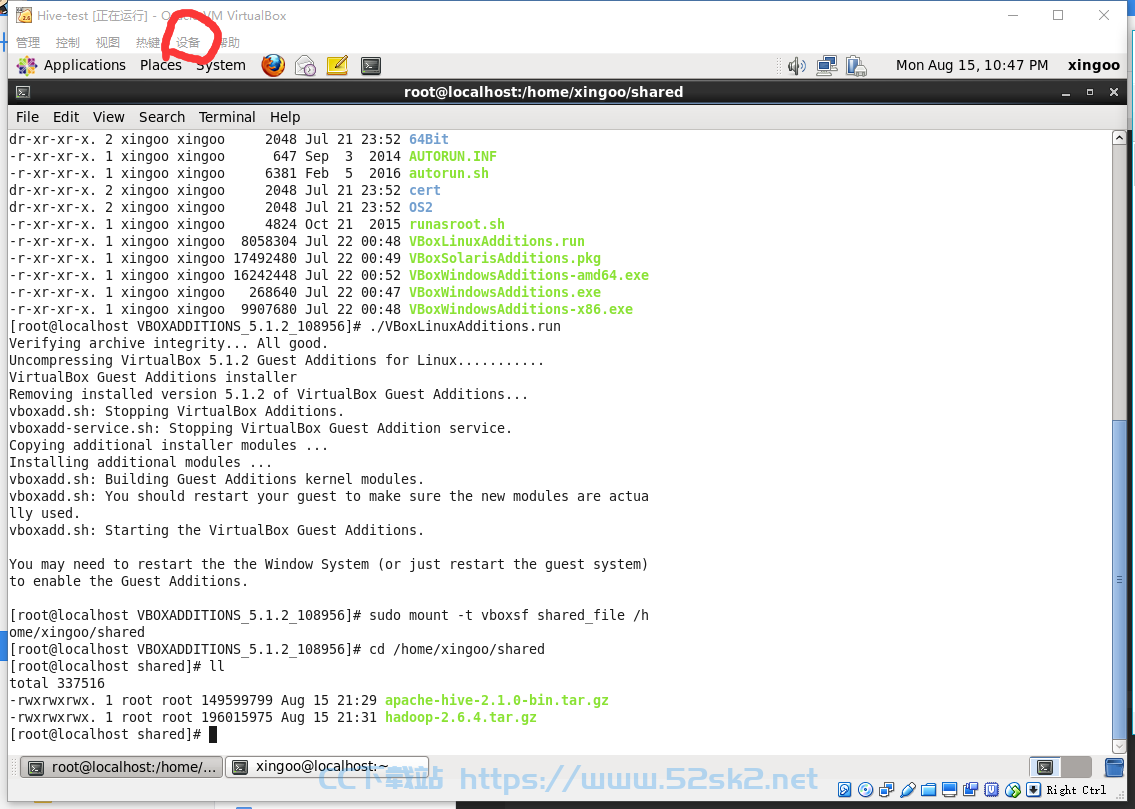Click the network adapters status icon
Image resolution: width=1135 pixels, height=809 pixels.
(x=887, y=789)
